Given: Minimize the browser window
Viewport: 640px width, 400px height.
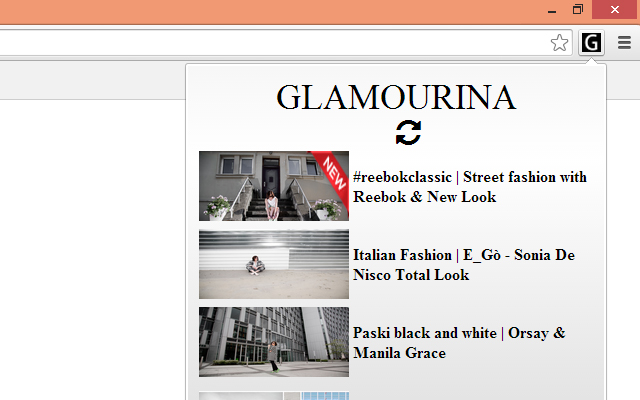Looking at the screenshot, I should (x=552, y=9).
